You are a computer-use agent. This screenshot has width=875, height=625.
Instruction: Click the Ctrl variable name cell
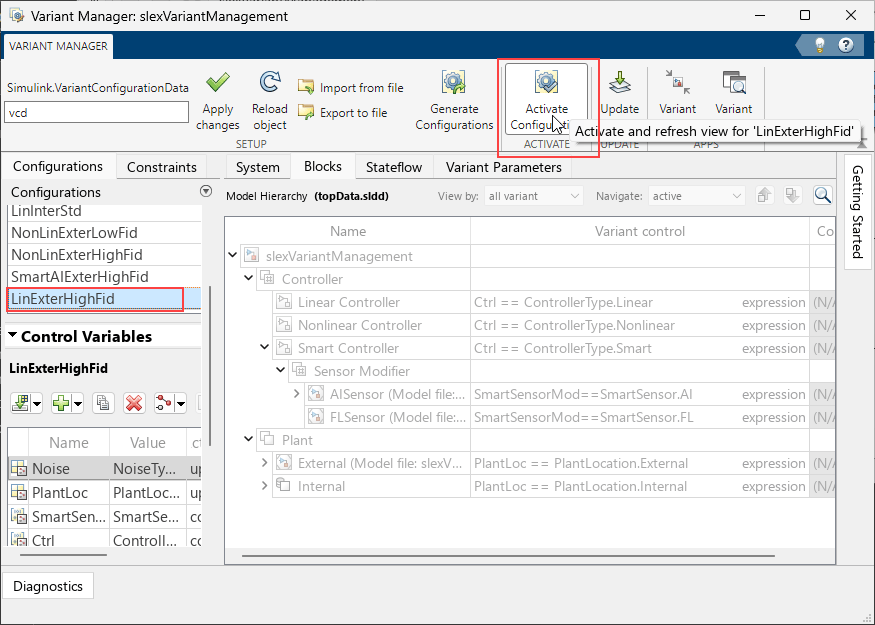point(69,540)
